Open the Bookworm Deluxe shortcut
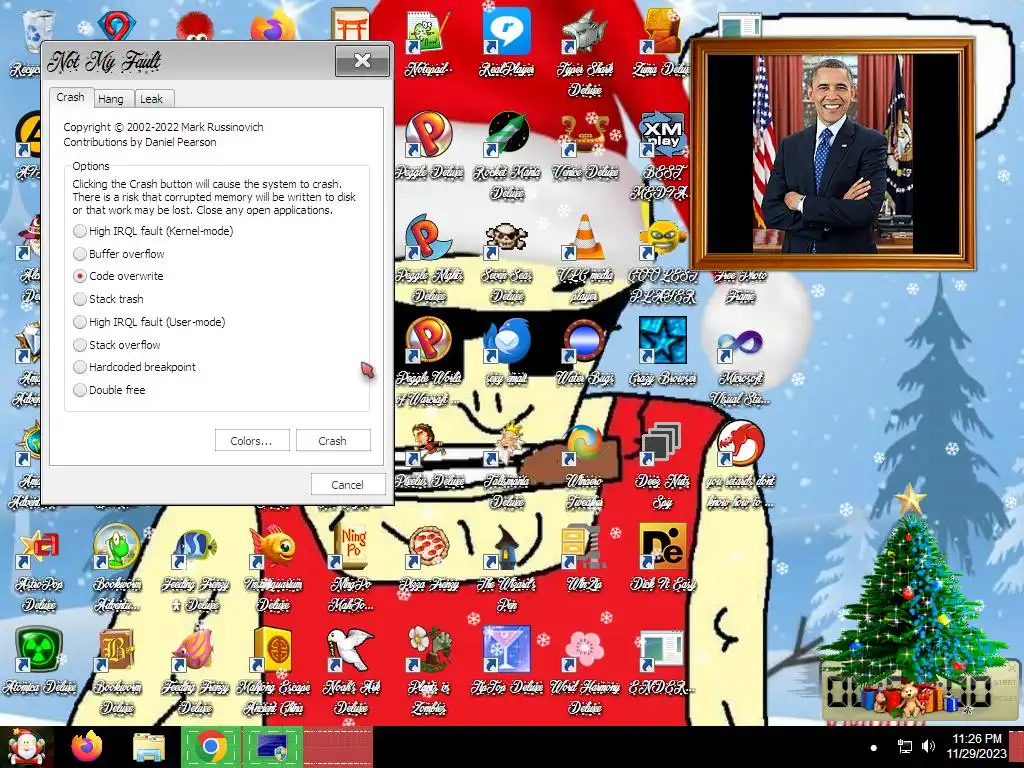Viewport: 1024px width, 768px height. point(117,673)
